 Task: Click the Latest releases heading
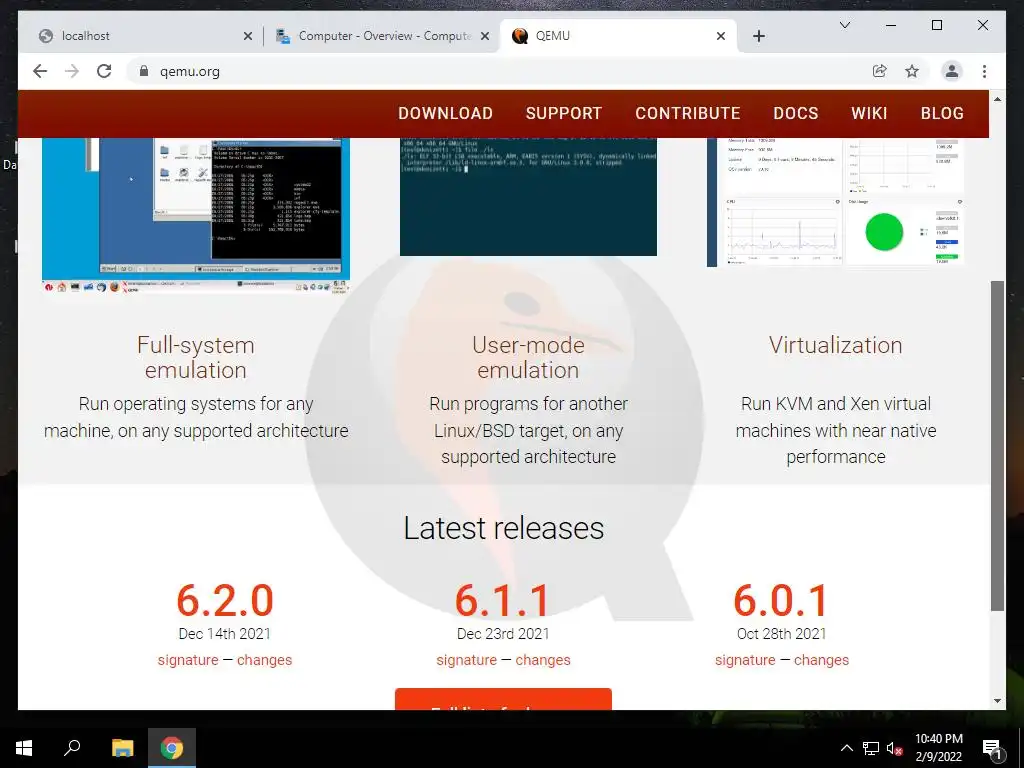click(x=504, y=528)
